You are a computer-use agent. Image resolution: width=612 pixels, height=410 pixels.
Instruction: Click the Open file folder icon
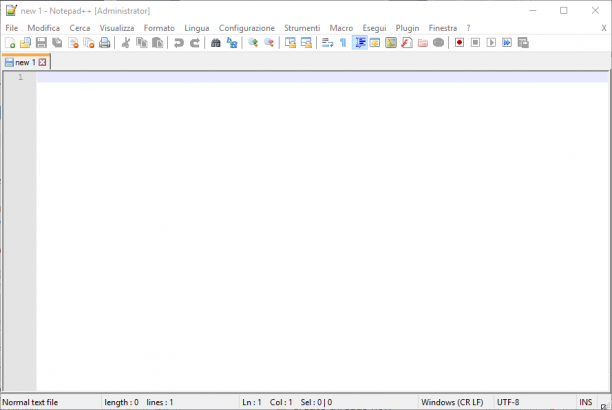click(x=25, y=43)
